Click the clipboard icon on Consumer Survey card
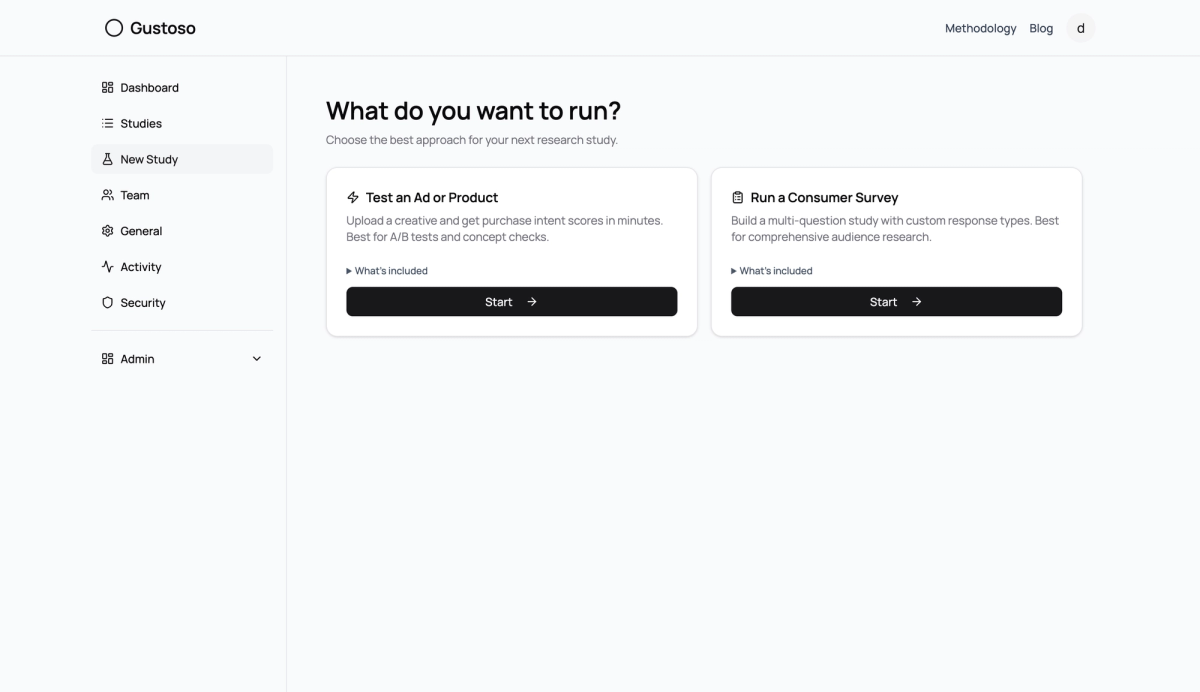 coord(738,198)
